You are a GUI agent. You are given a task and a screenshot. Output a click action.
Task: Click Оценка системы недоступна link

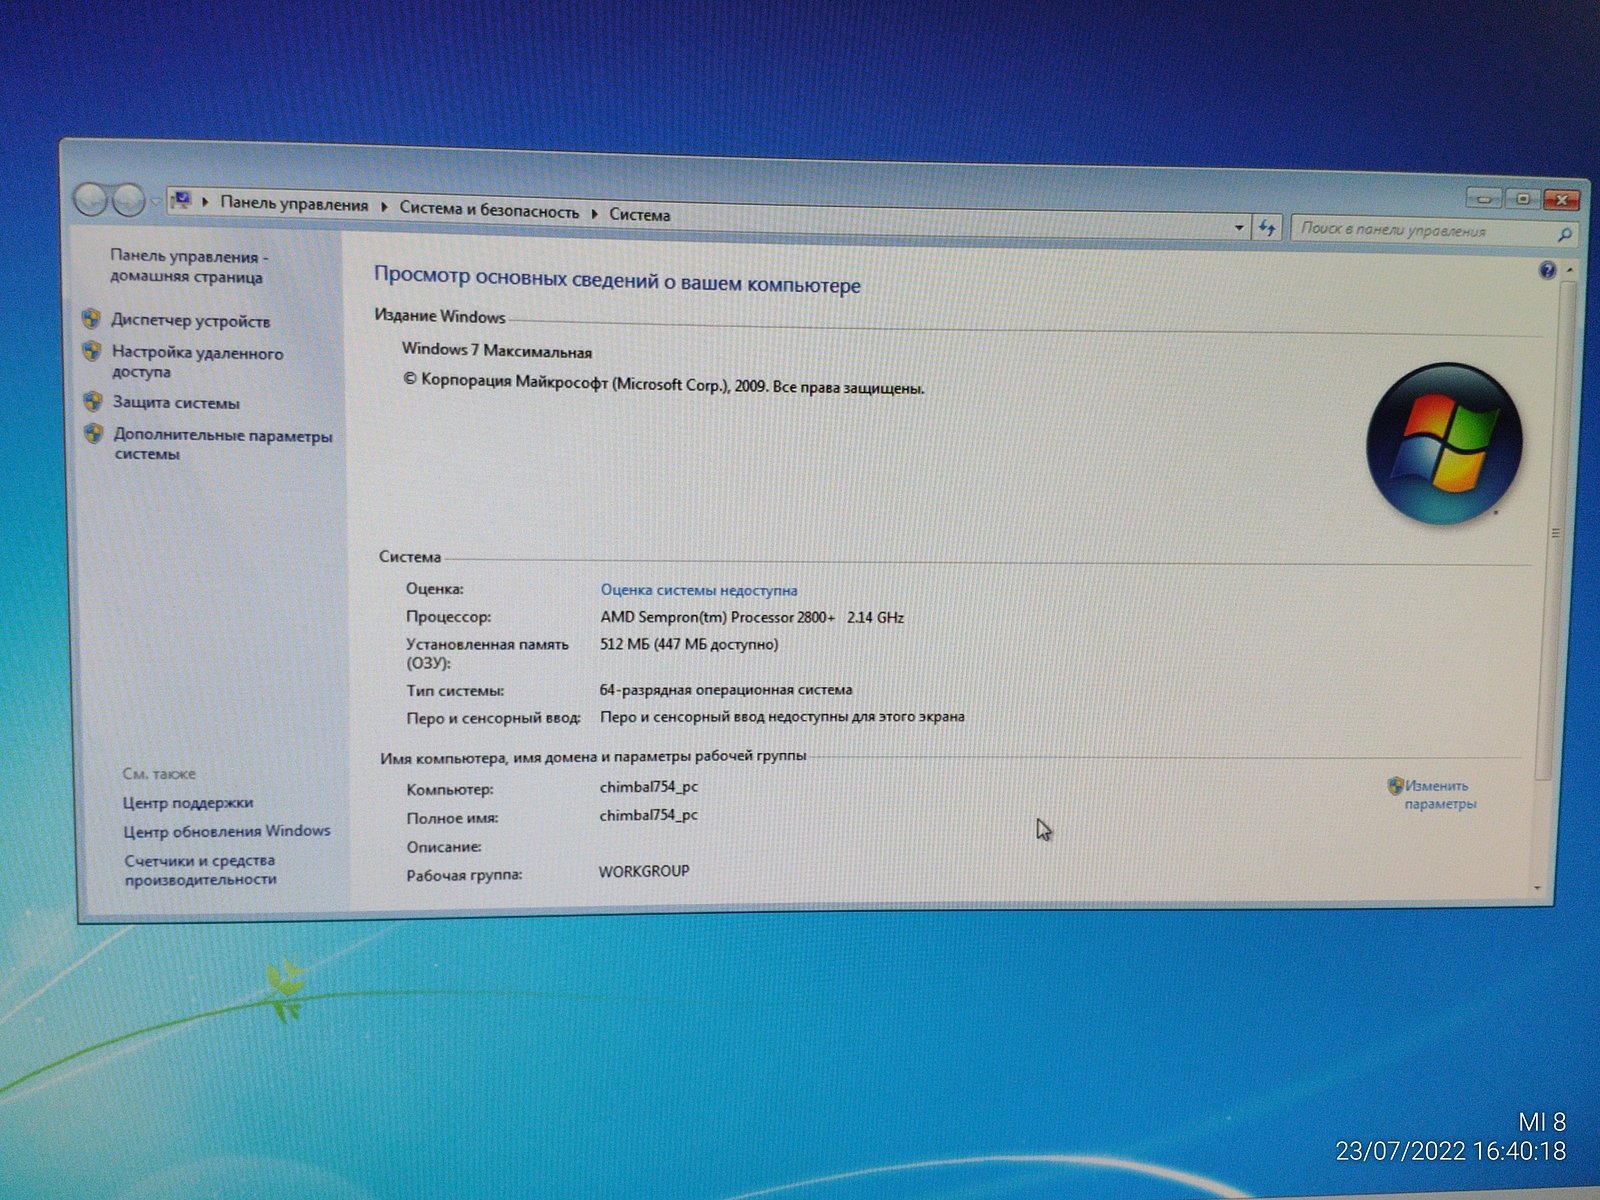(699, 590)
